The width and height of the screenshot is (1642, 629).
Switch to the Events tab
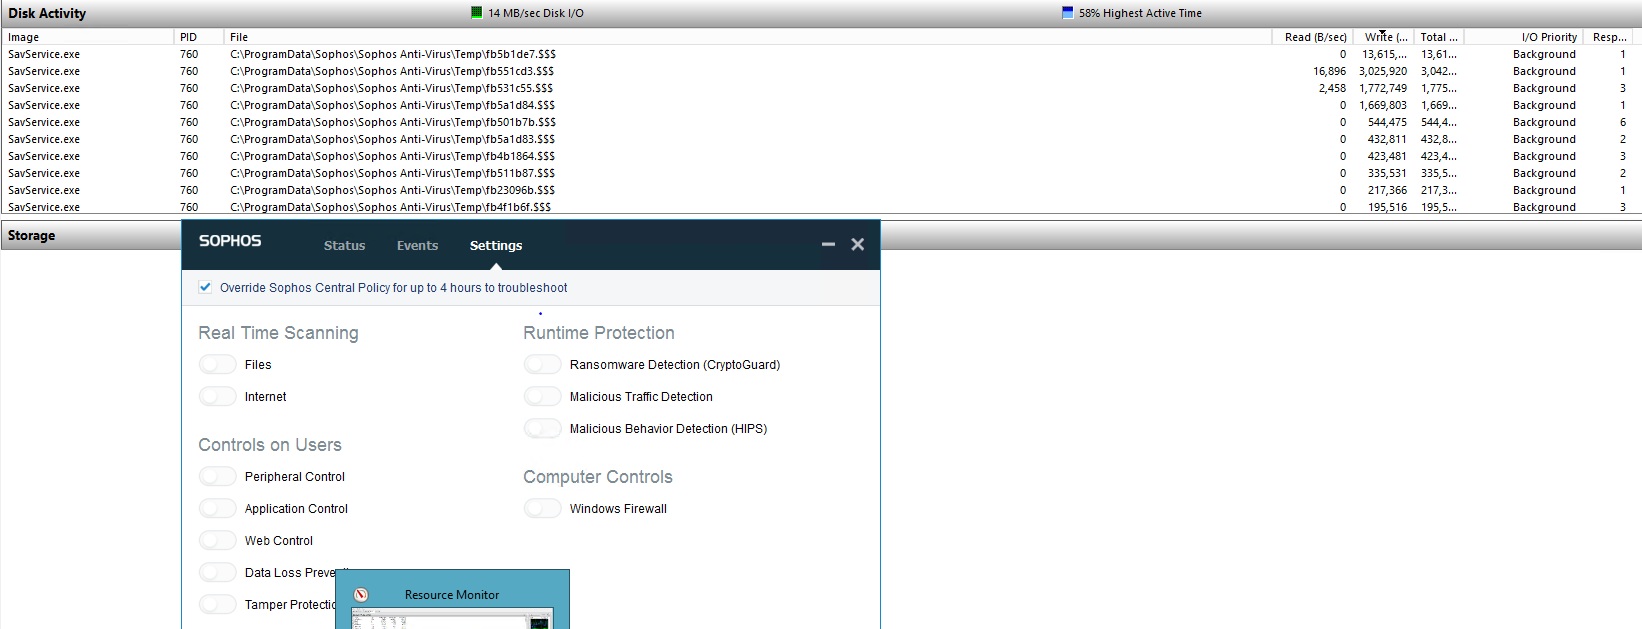pyautogui.click(x=417, y=246)
